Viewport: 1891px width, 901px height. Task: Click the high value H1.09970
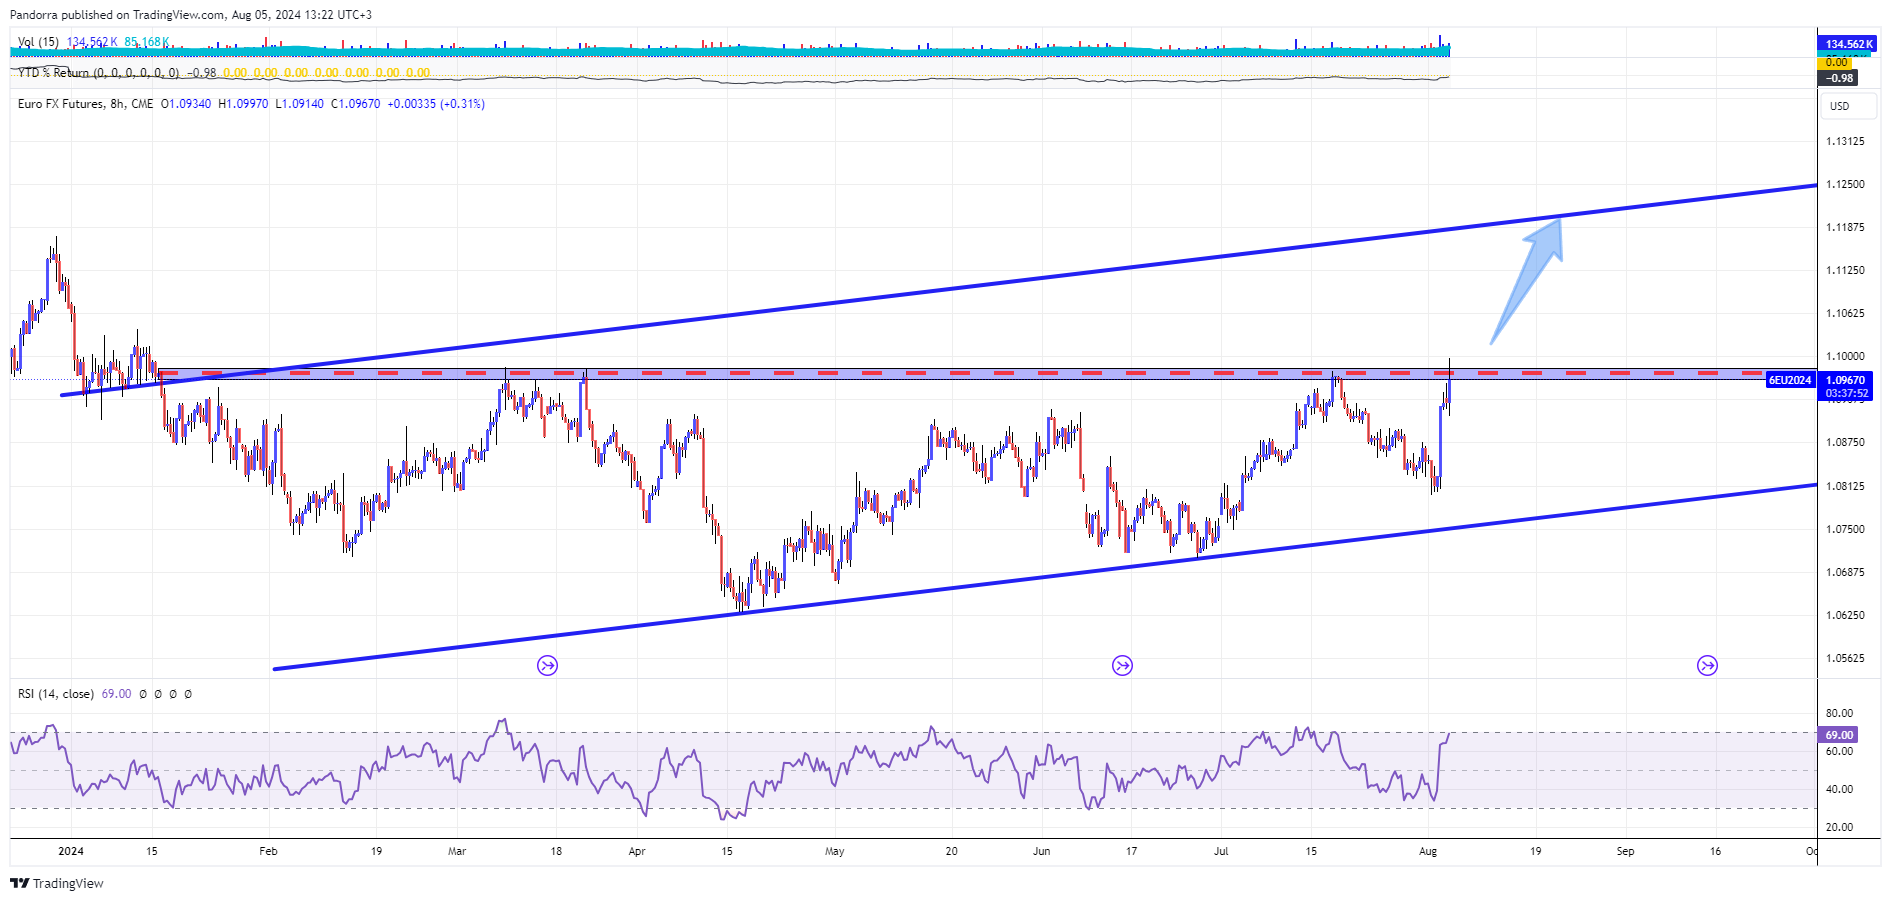tap(243, 104)
